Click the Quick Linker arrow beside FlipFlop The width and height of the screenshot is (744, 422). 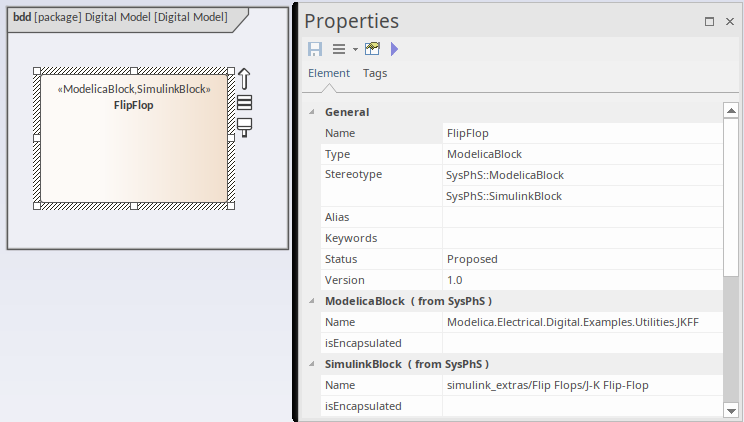244,80
